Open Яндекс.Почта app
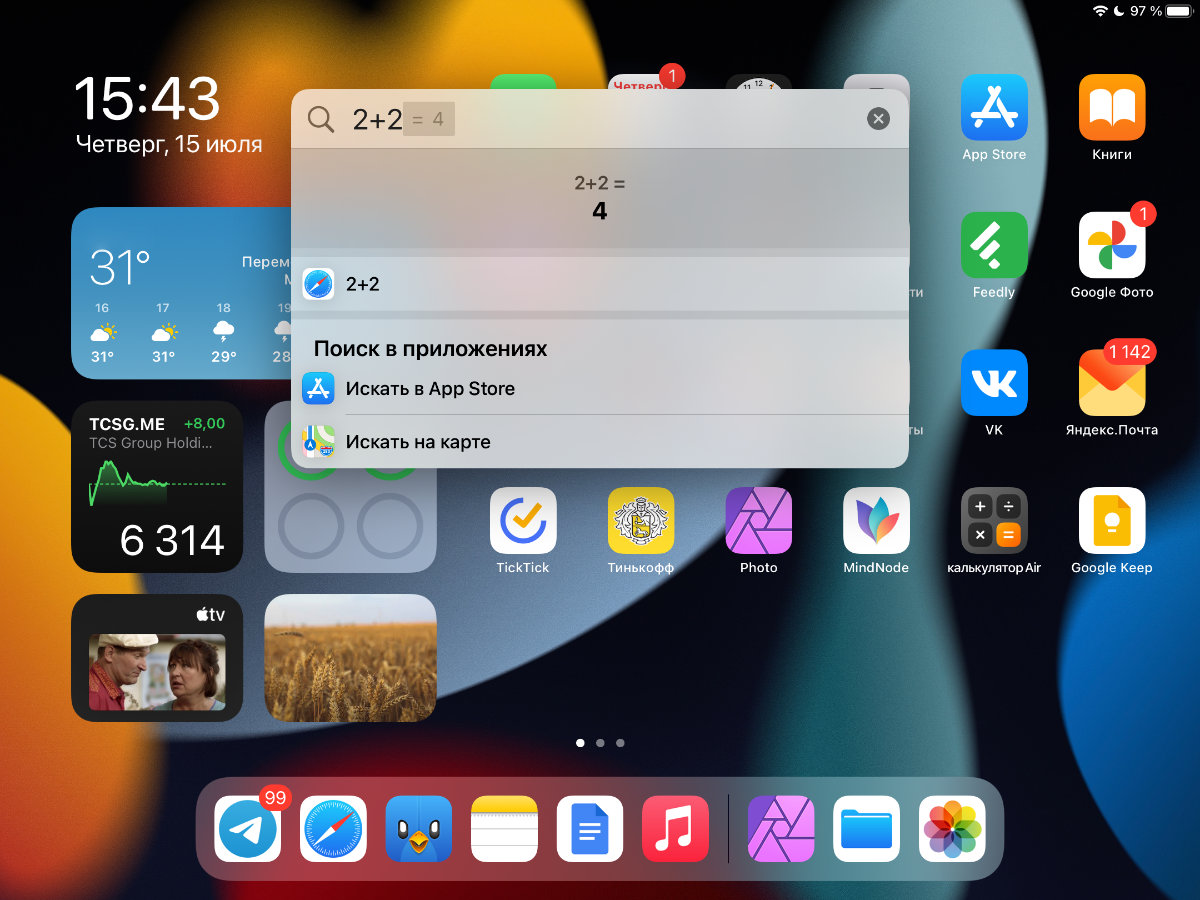 (1112, 383)
